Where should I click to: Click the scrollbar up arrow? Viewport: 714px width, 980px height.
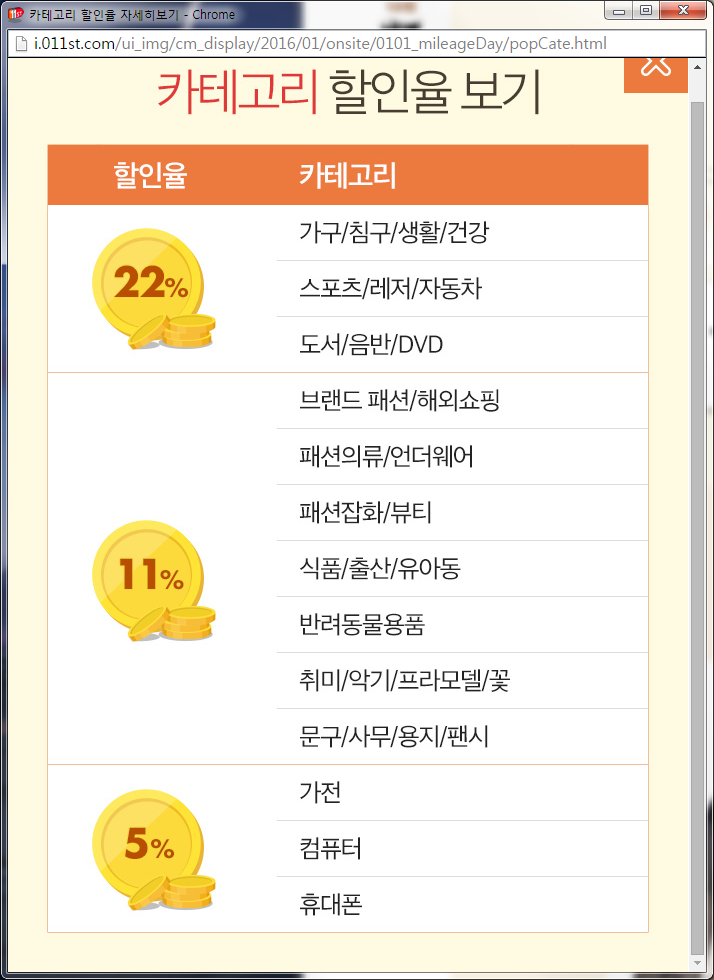698,68
